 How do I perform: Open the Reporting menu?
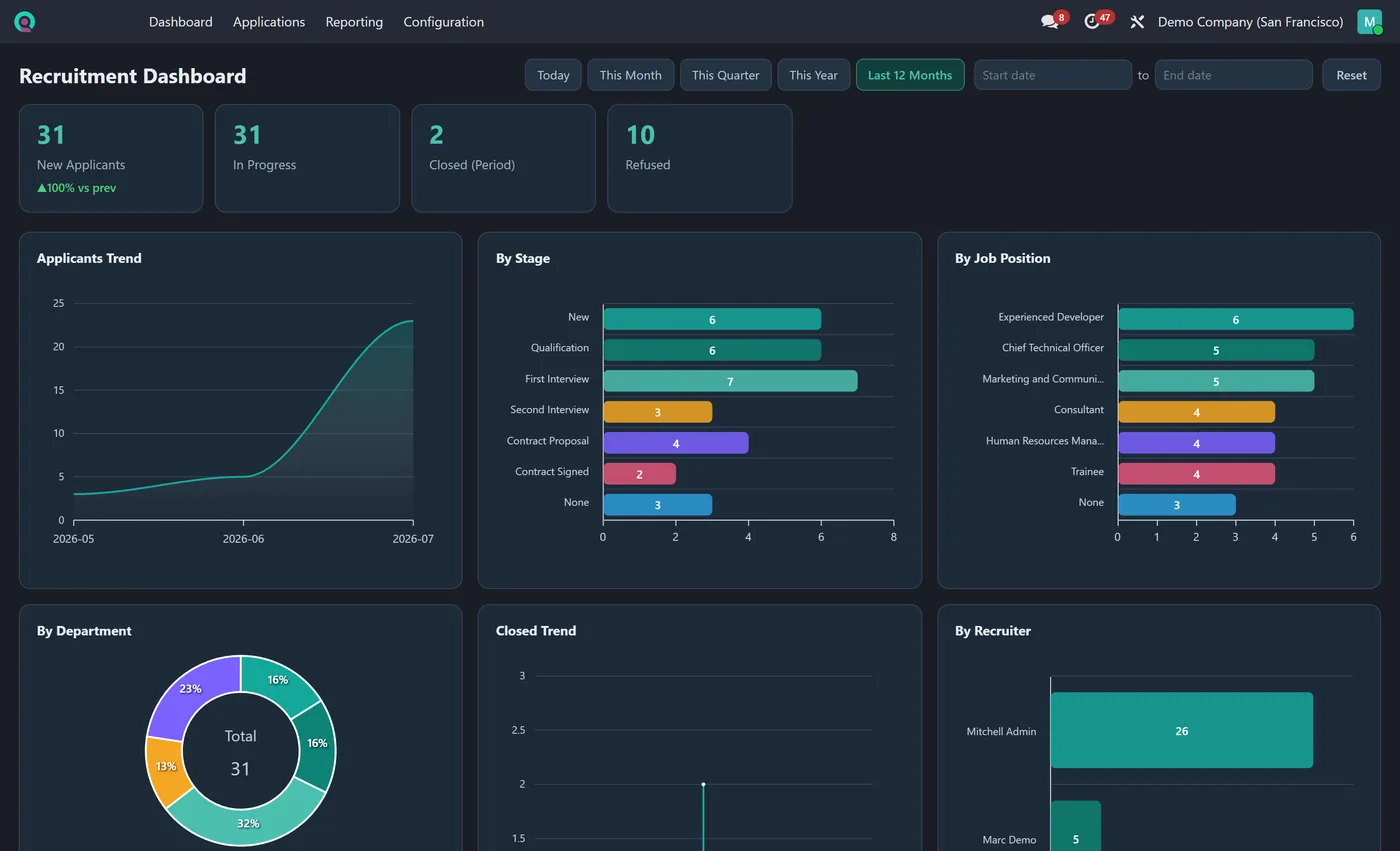pos(354,21)
